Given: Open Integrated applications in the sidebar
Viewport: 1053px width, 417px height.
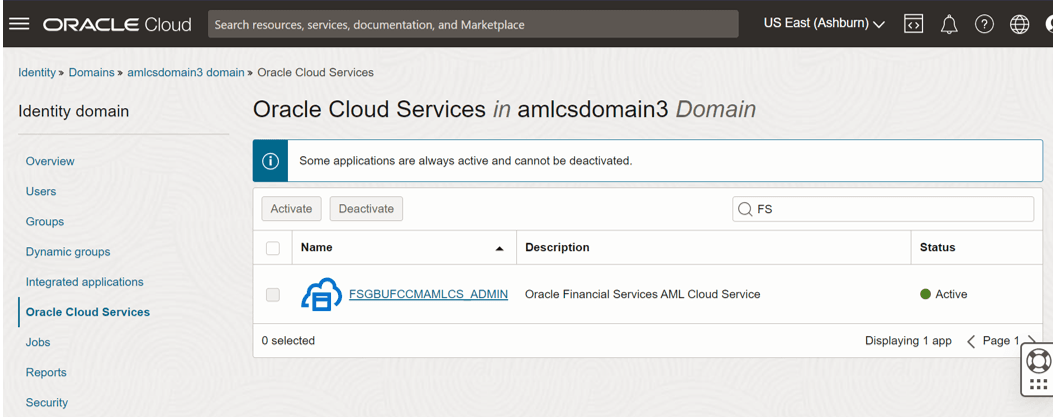Looking at the screenshot, I should pos(85,282).
